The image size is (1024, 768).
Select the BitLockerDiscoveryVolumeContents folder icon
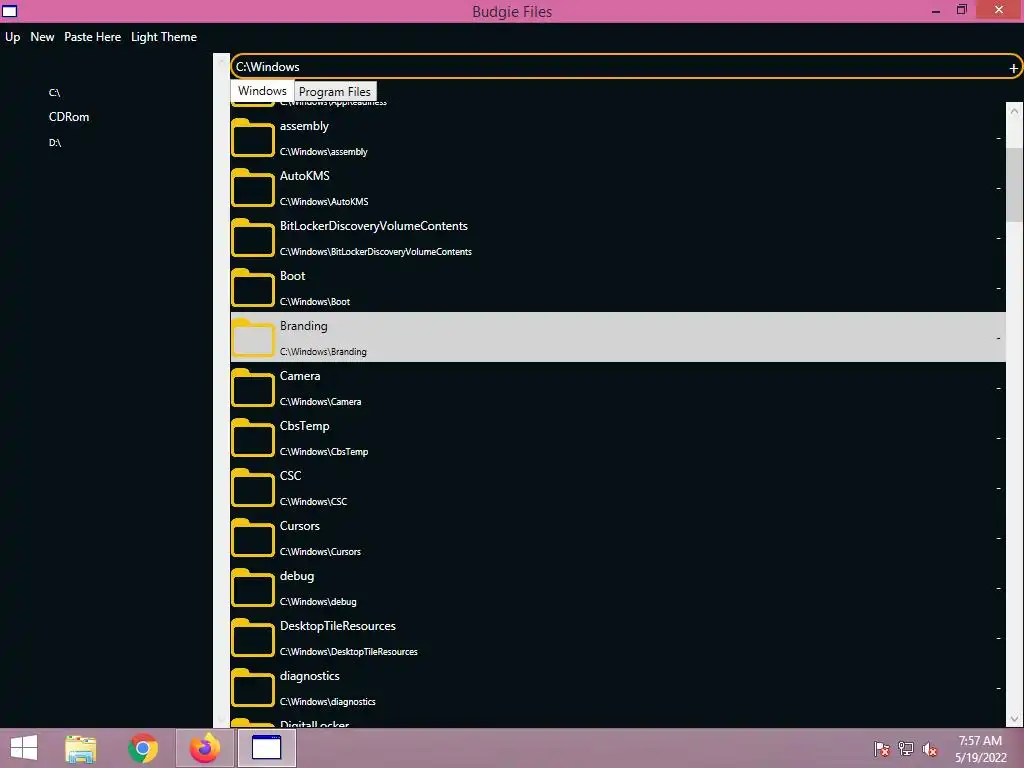[x=253, y=238]
